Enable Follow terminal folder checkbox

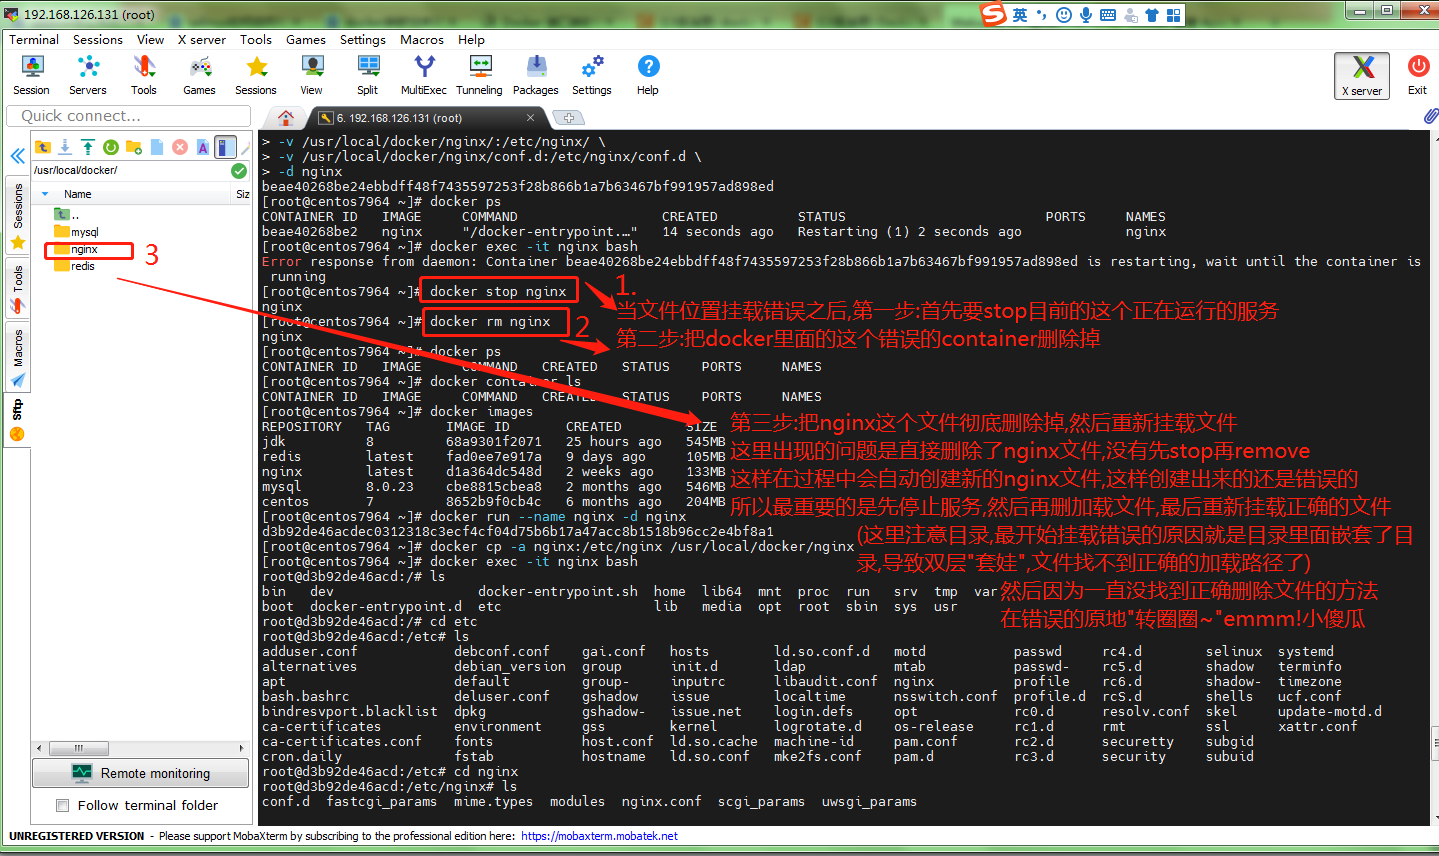tap(63, 805)
